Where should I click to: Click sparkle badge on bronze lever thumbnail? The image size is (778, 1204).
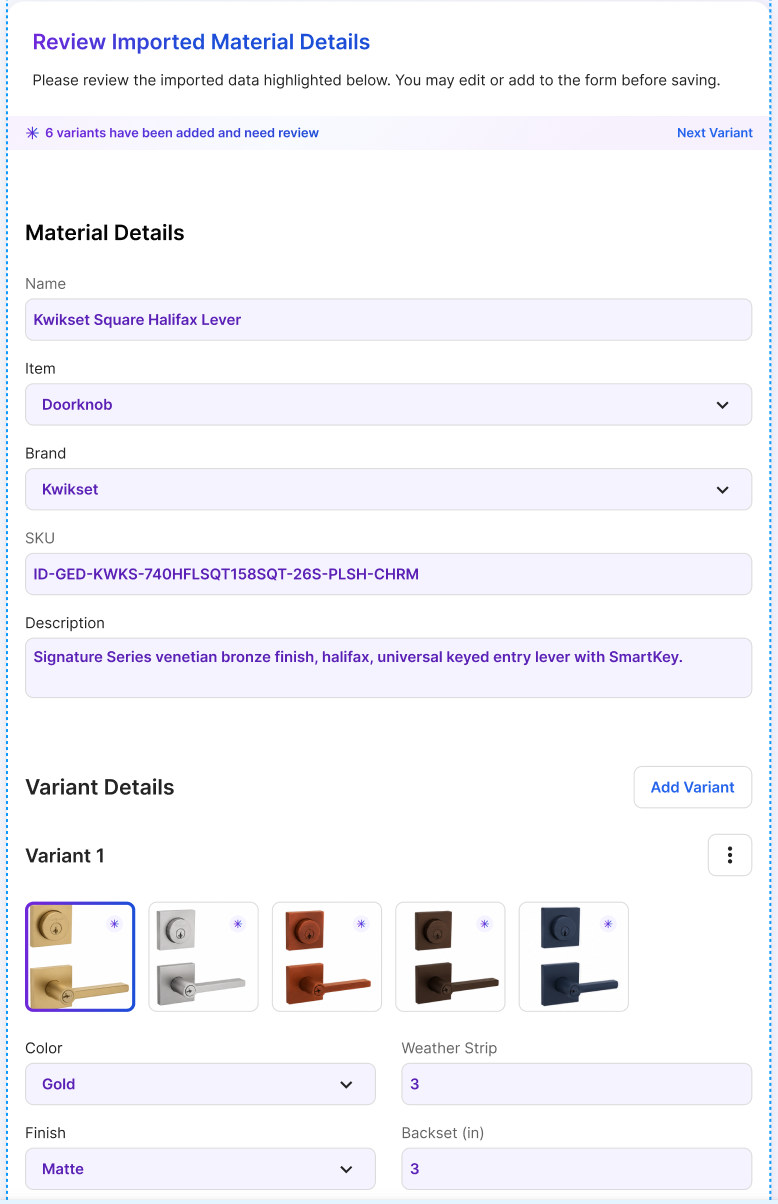pos(485,924)
